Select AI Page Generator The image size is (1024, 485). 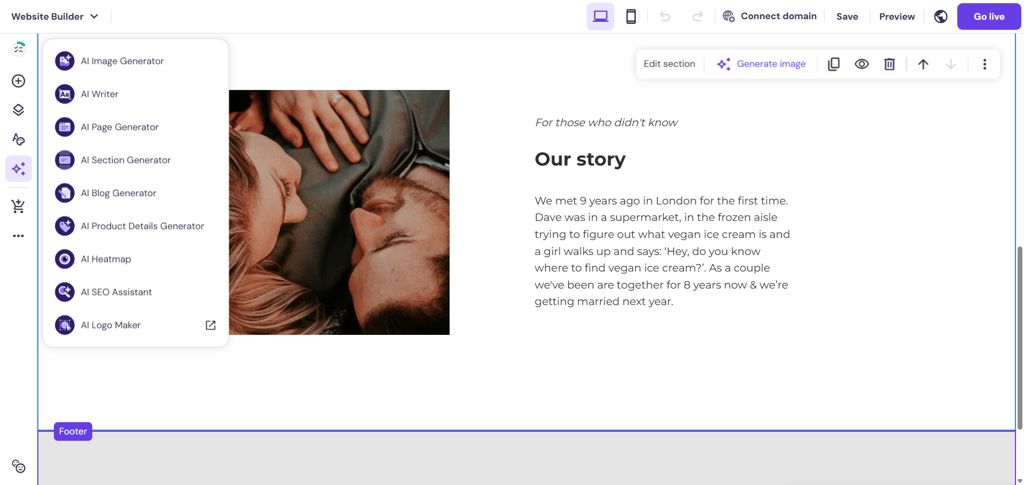[x=136, y=127]
